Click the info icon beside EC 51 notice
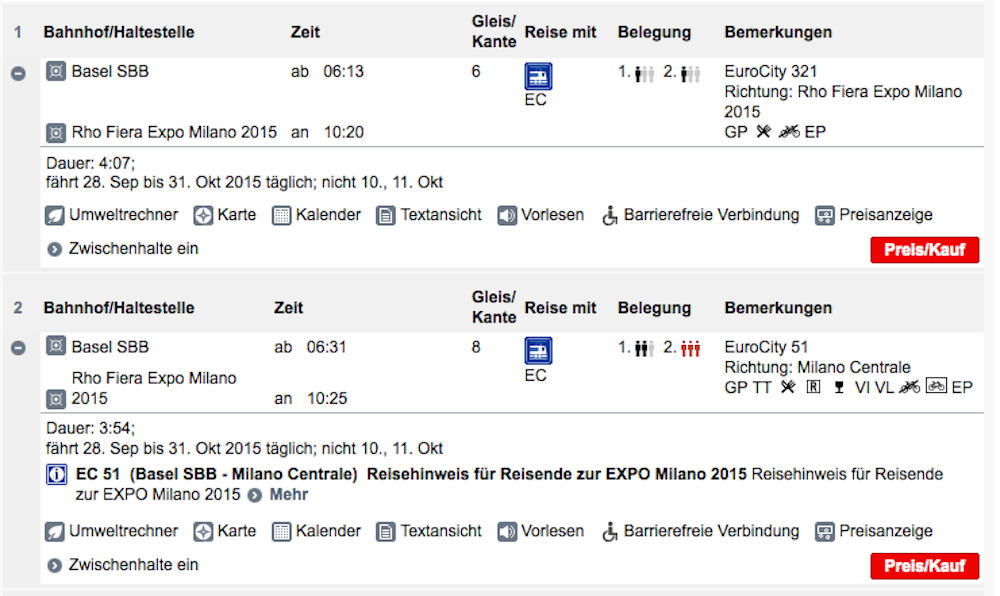 [57, 475]
